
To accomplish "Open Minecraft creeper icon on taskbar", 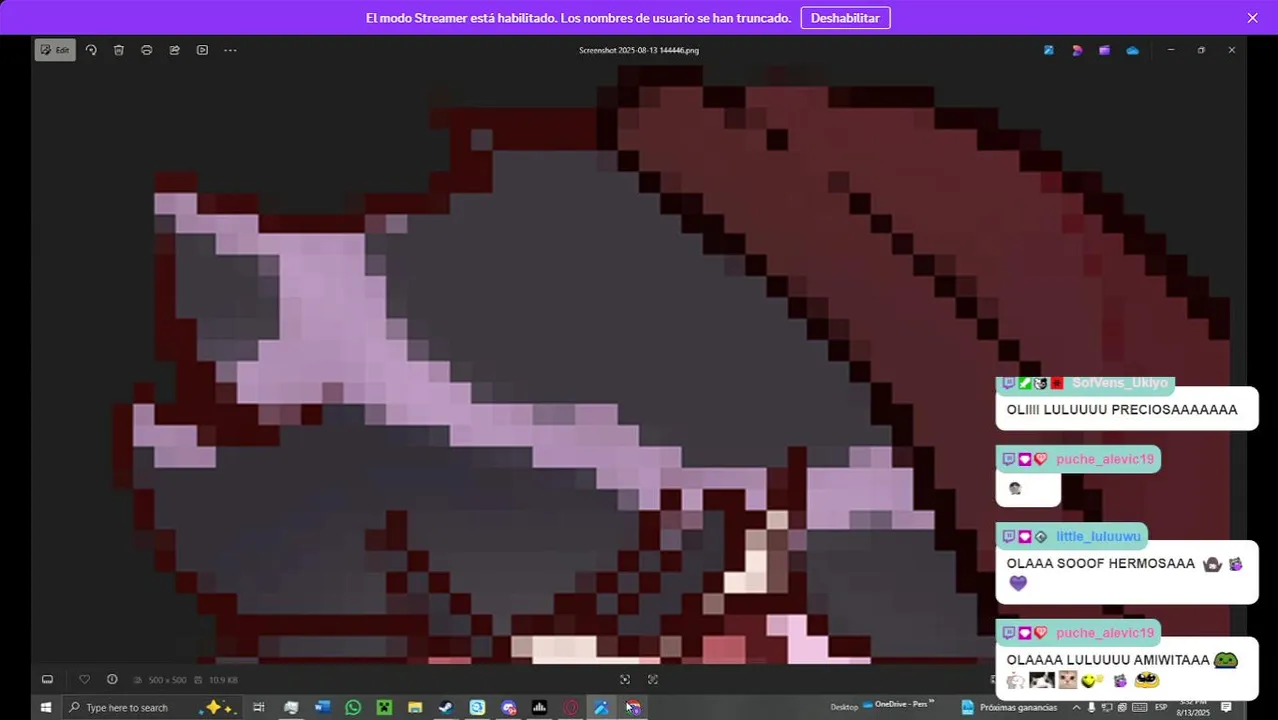I will point(384,707).
